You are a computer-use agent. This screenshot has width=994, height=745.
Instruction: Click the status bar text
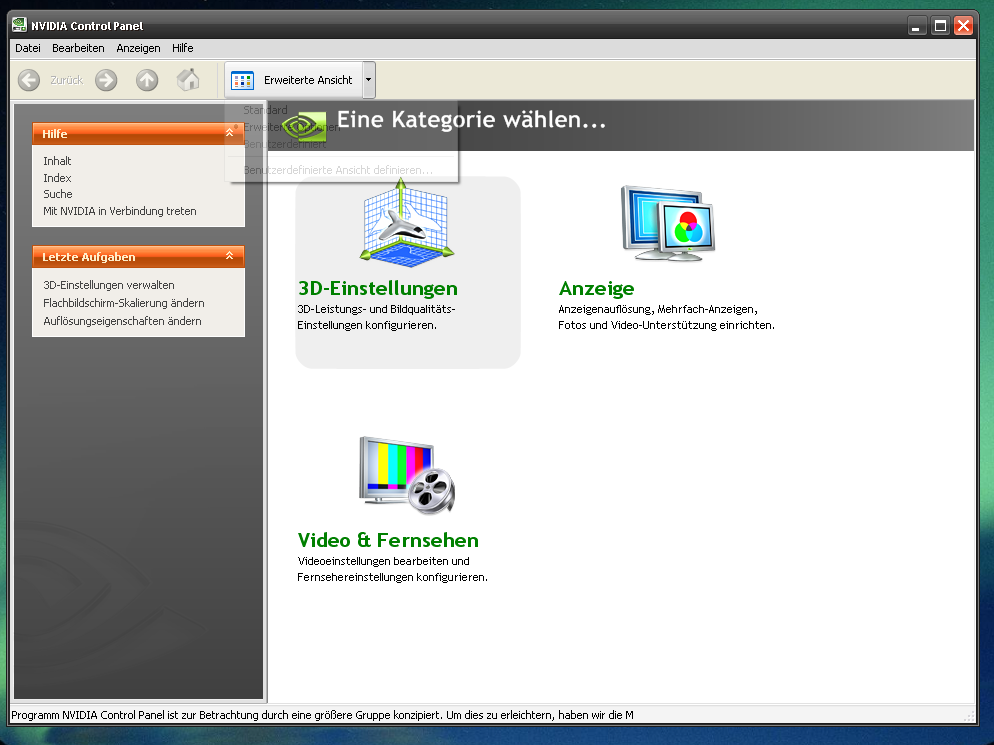pos(323,715)
